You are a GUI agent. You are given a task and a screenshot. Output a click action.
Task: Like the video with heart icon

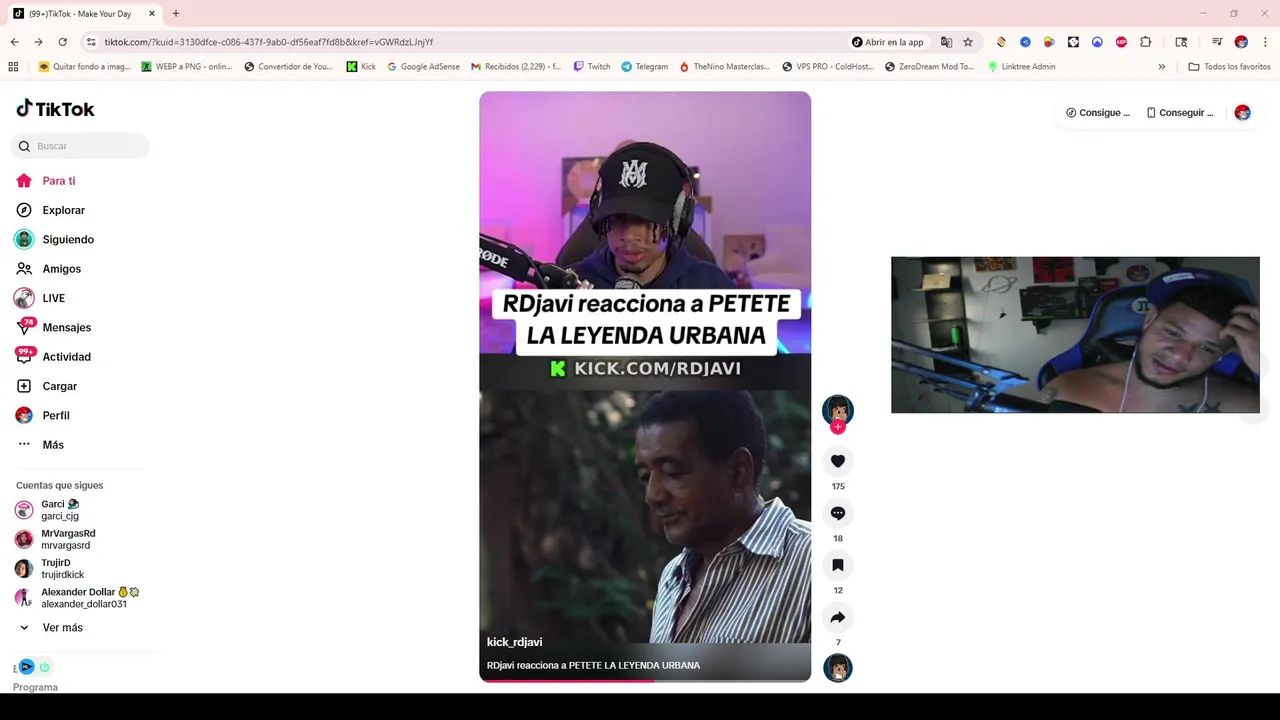click(x=838, y=461)
